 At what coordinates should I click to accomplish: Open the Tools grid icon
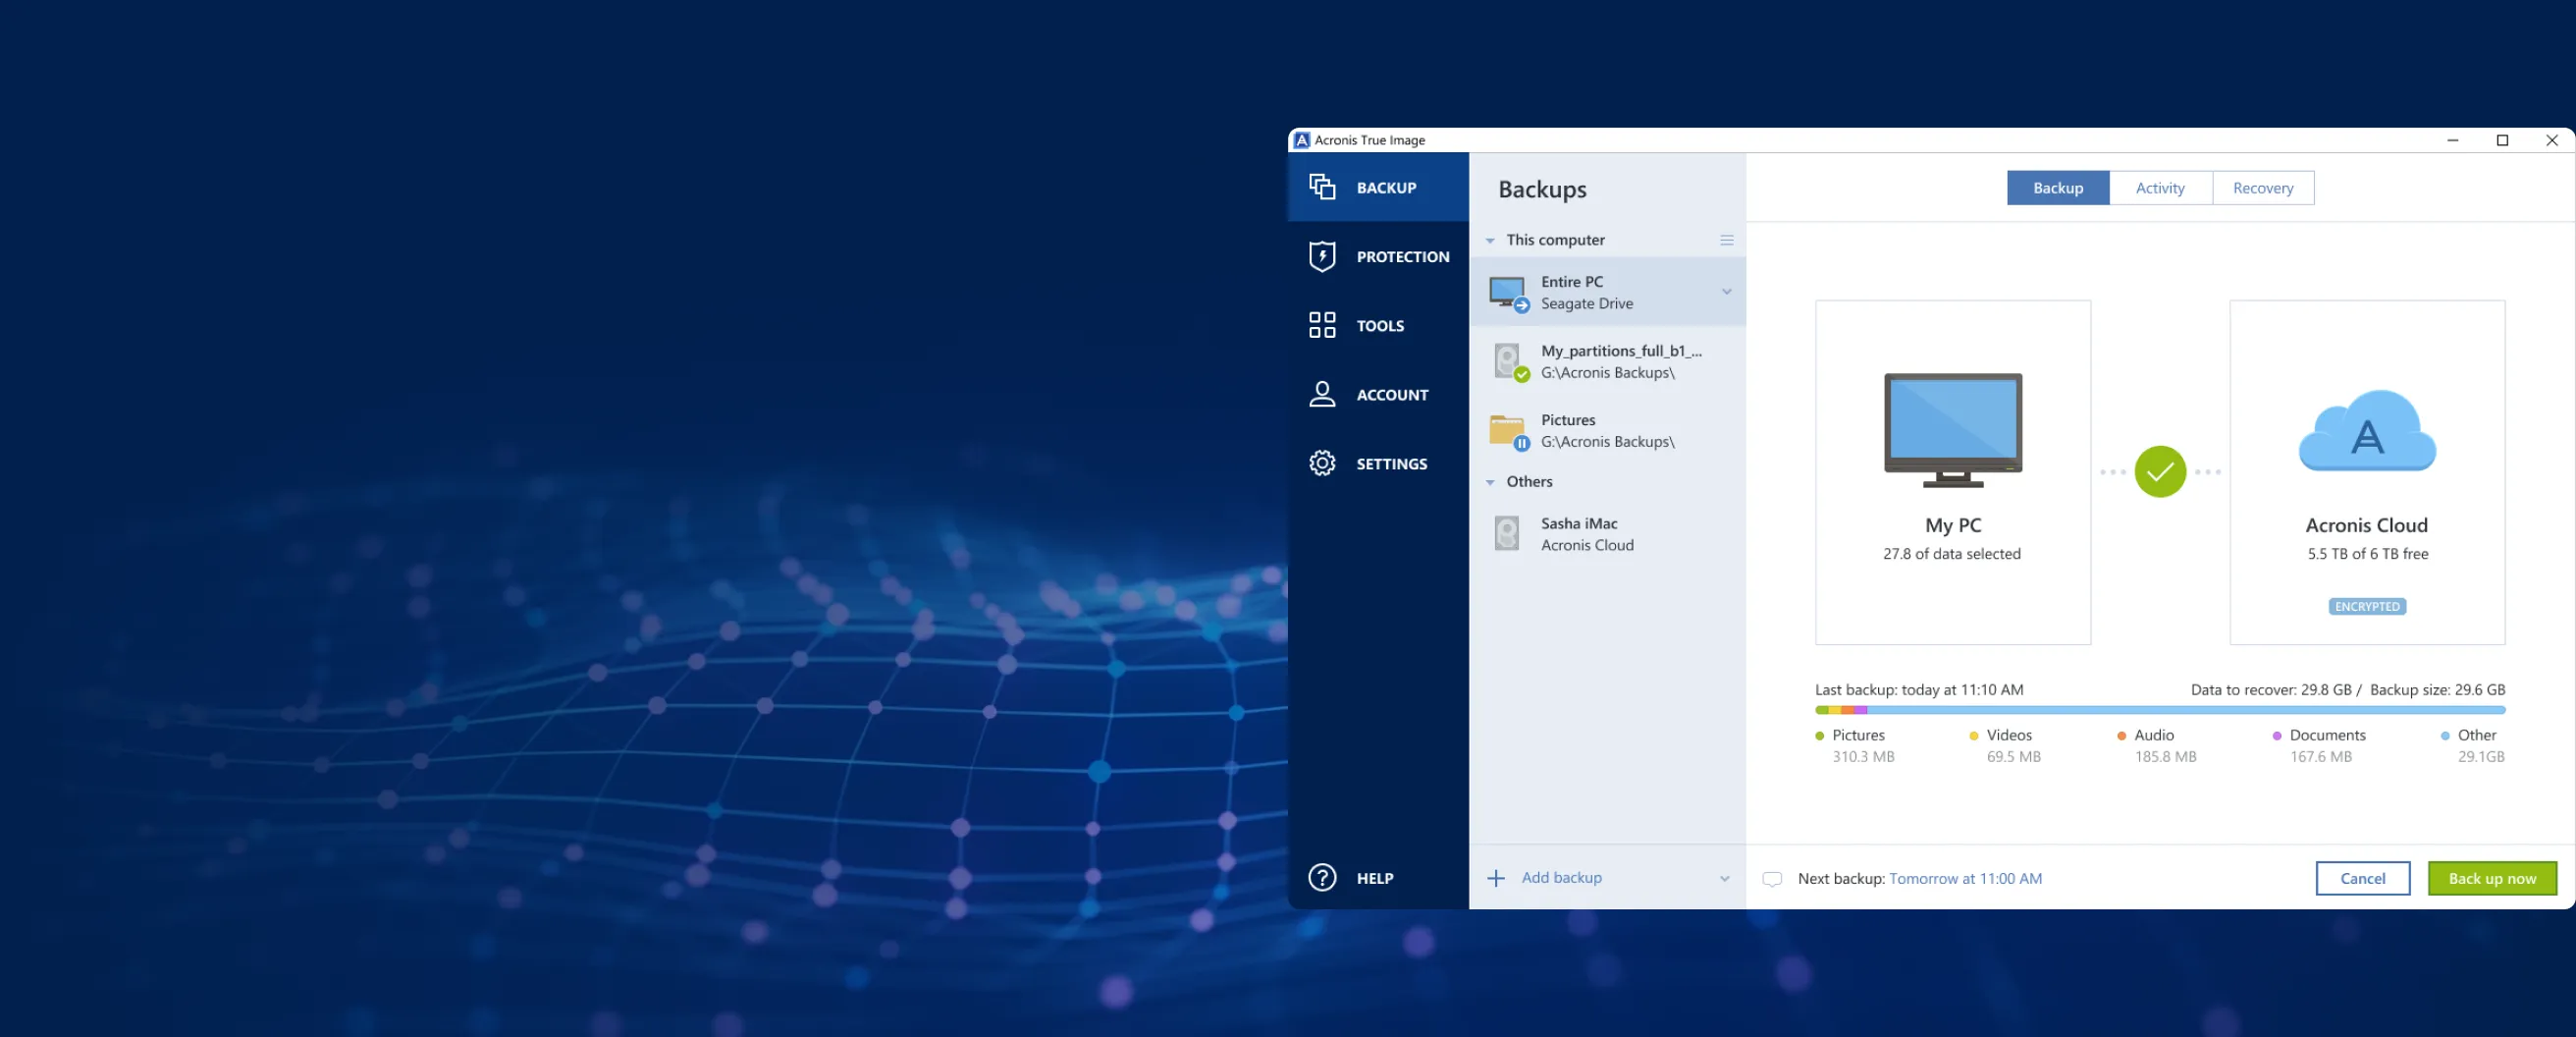coord(1322,325)
